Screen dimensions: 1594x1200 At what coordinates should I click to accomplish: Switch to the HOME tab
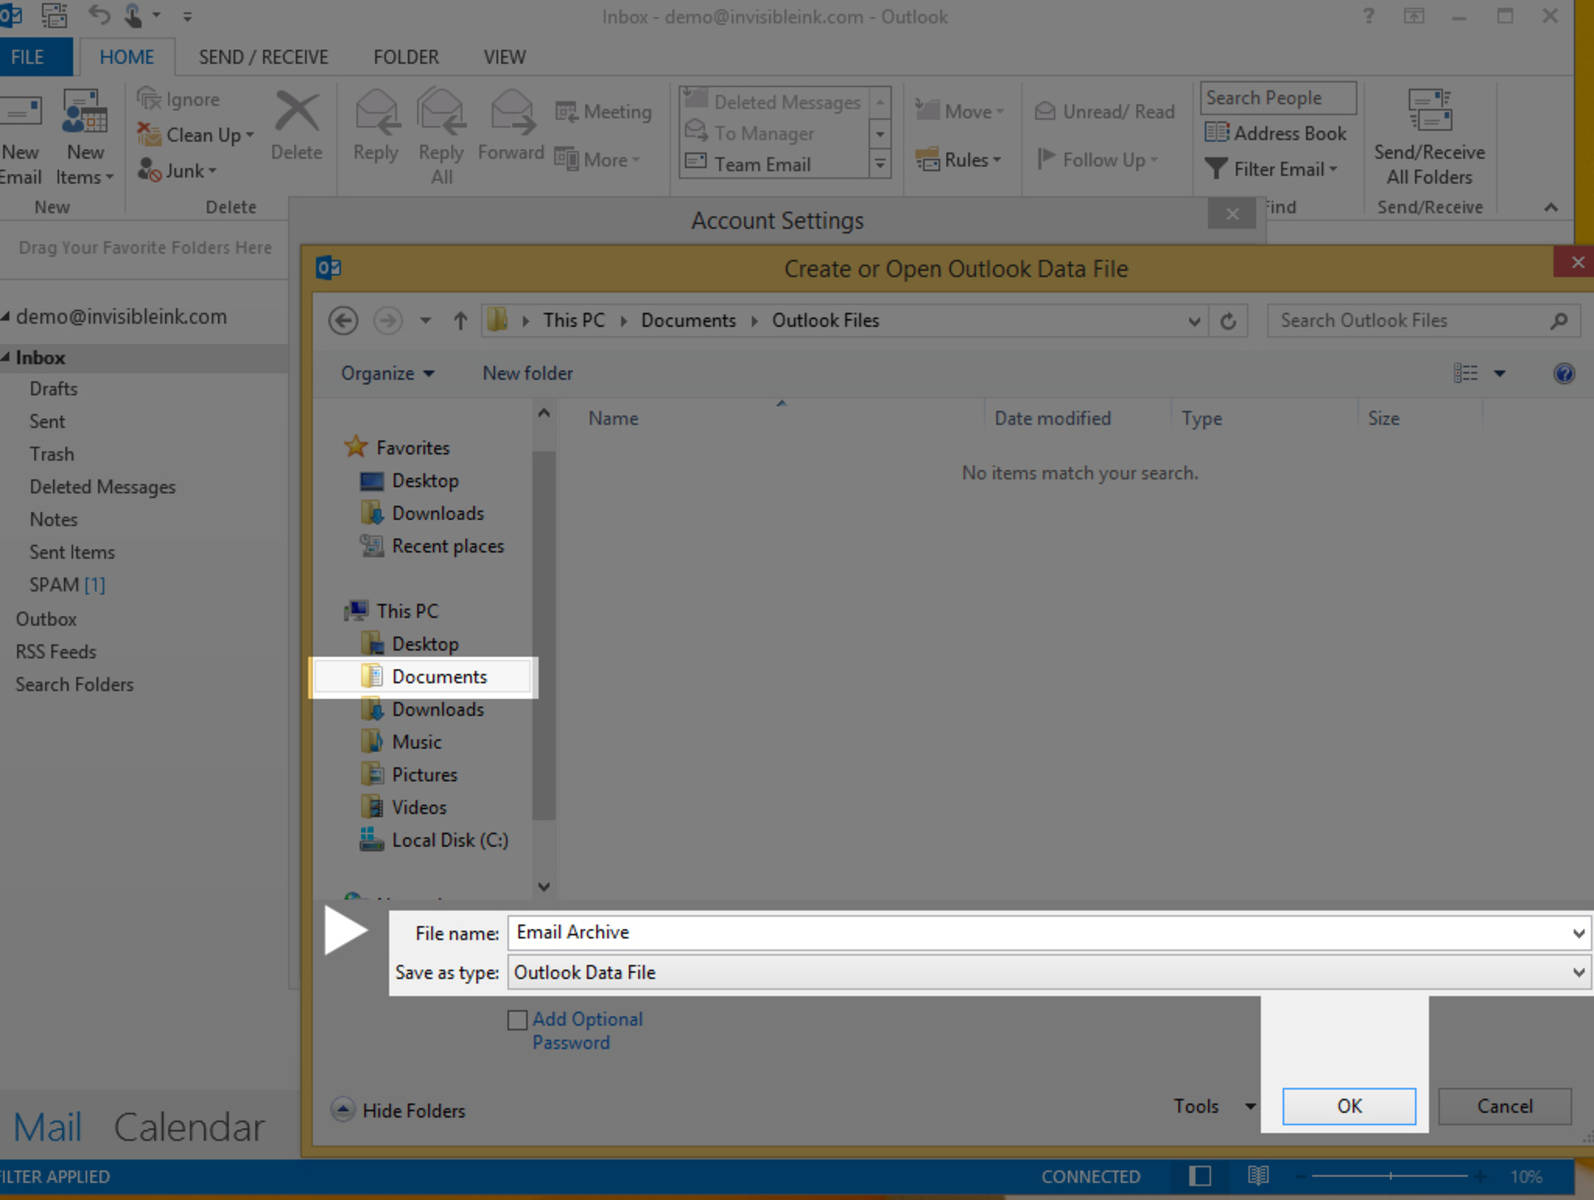coord(127,57)
